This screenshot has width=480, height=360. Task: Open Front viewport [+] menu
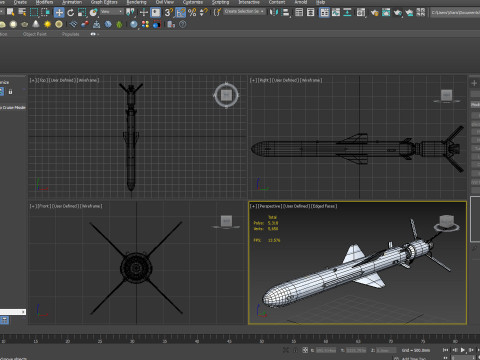[33, 206]
